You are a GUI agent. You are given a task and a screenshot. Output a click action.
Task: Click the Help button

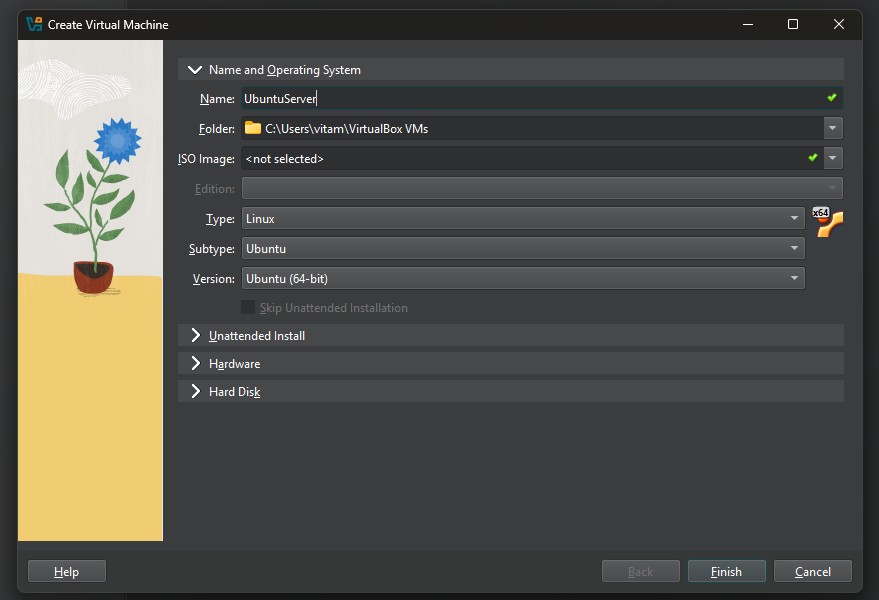66,571
